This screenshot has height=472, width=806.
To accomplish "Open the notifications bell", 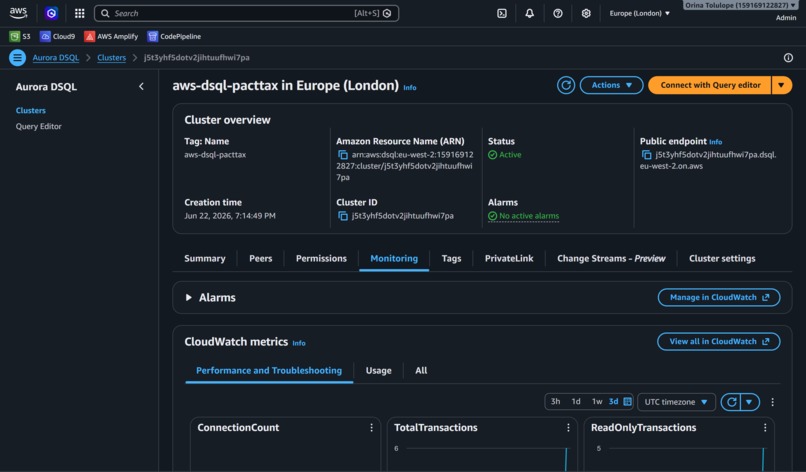I will (529, 13).
